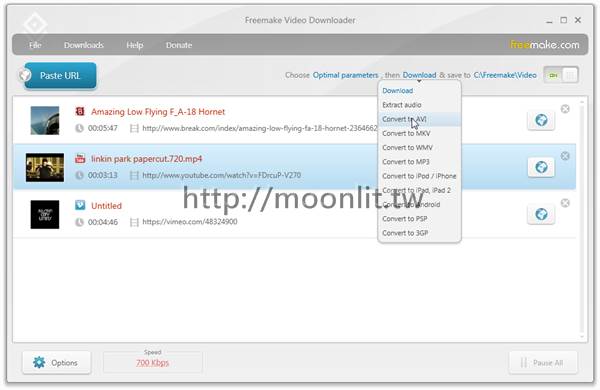Choose Extract audio option
Image resolution: width=600 pixels, height=390 pixels.
pyautogui.click(x=402, y=105)
